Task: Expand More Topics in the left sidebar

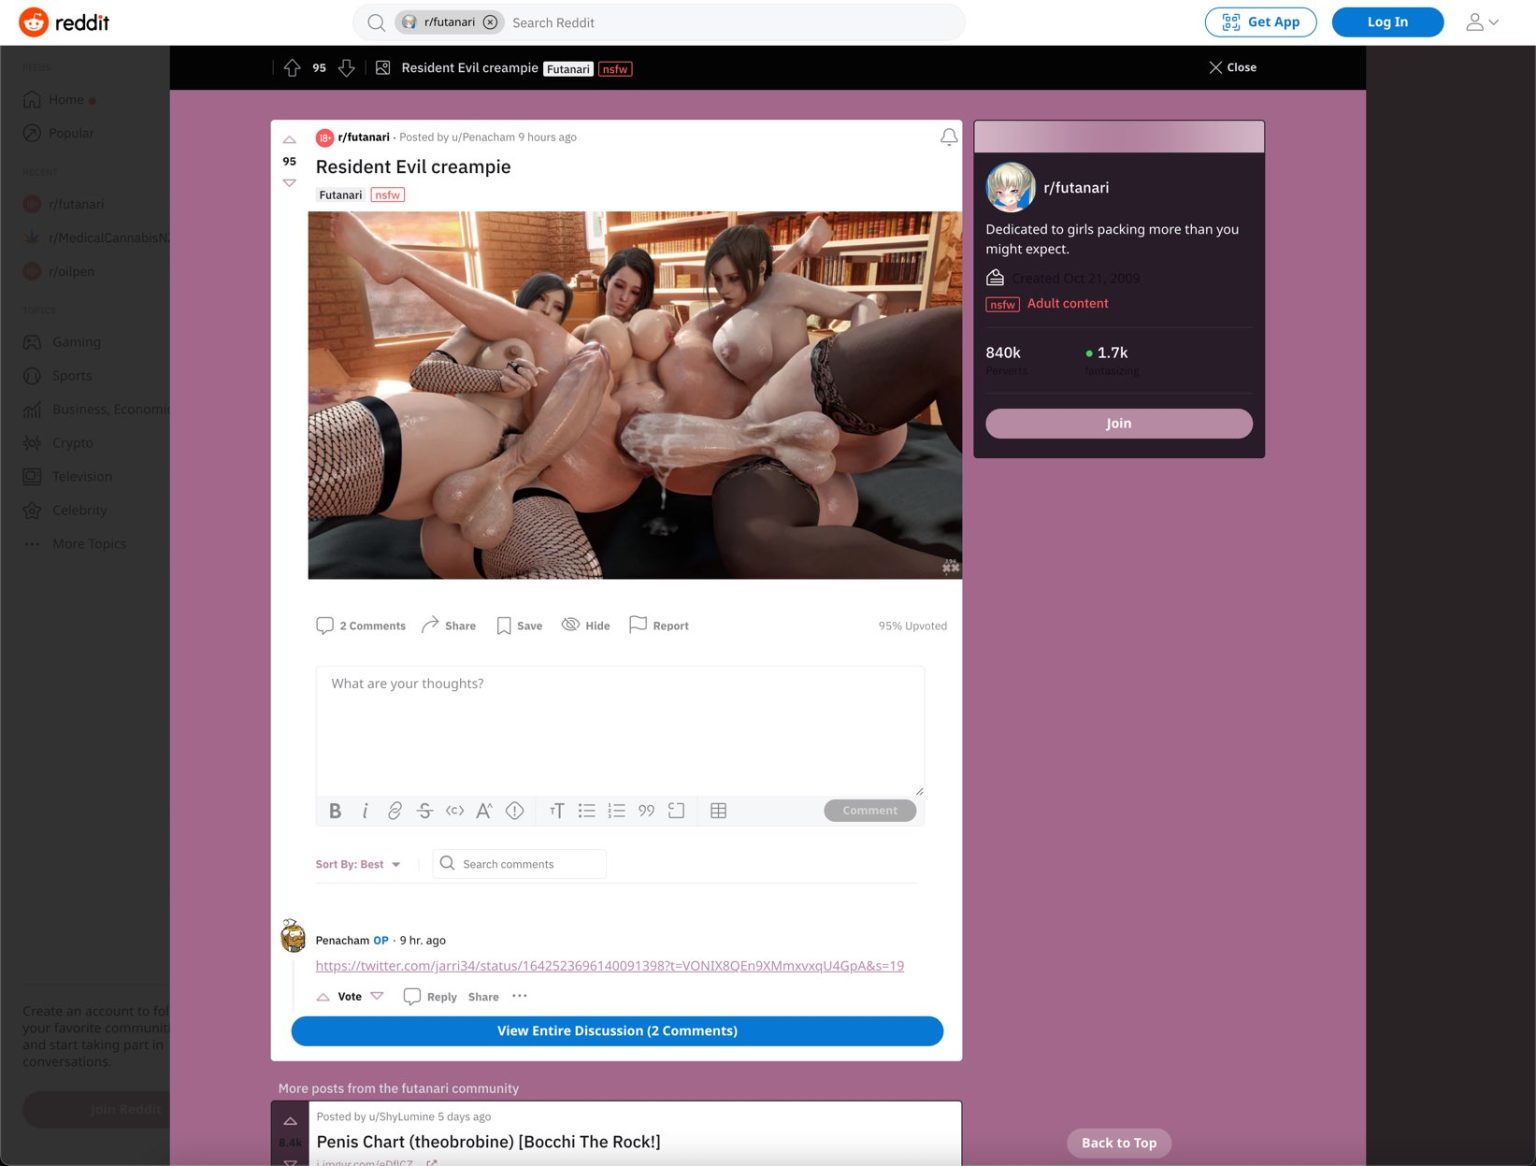Action: 76,544
